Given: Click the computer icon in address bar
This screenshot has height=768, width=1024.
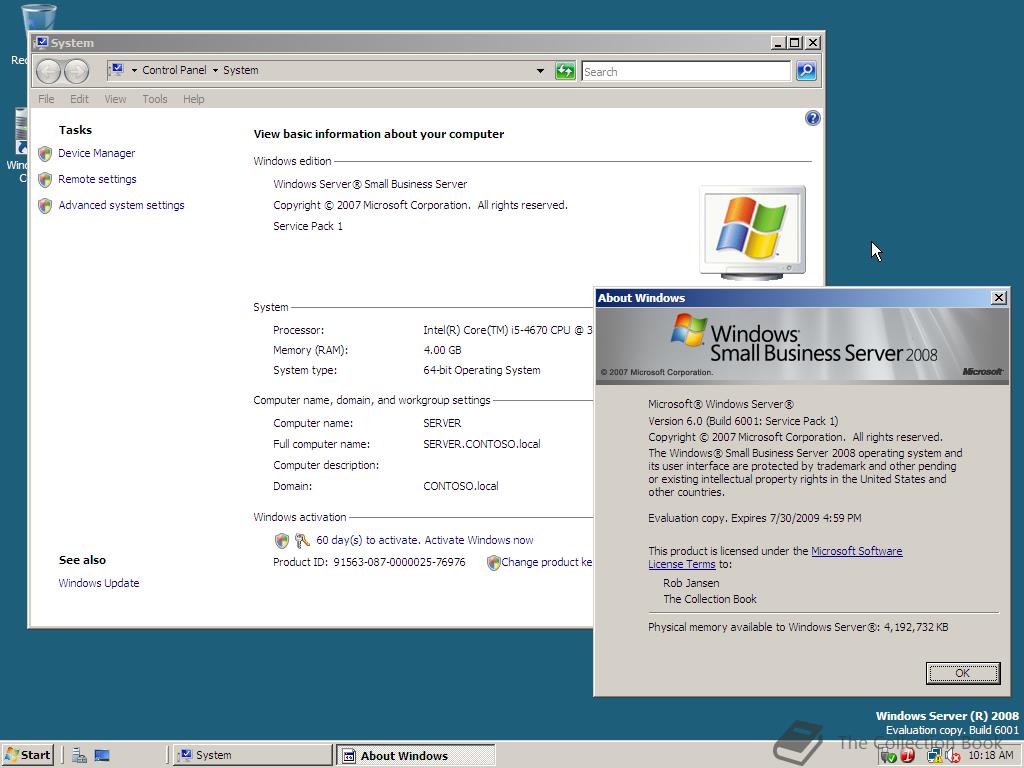Looking at the screenshot, I should [x=116, y=69].
